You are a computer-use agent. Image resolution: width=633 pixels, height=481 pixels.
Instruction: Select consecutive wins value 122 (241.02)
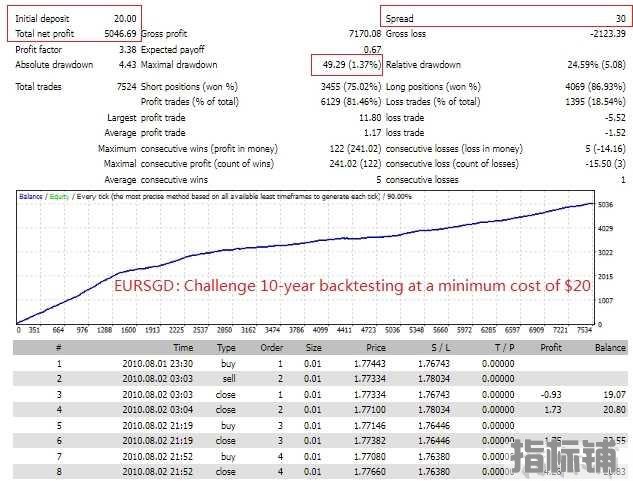pos(355,149)
